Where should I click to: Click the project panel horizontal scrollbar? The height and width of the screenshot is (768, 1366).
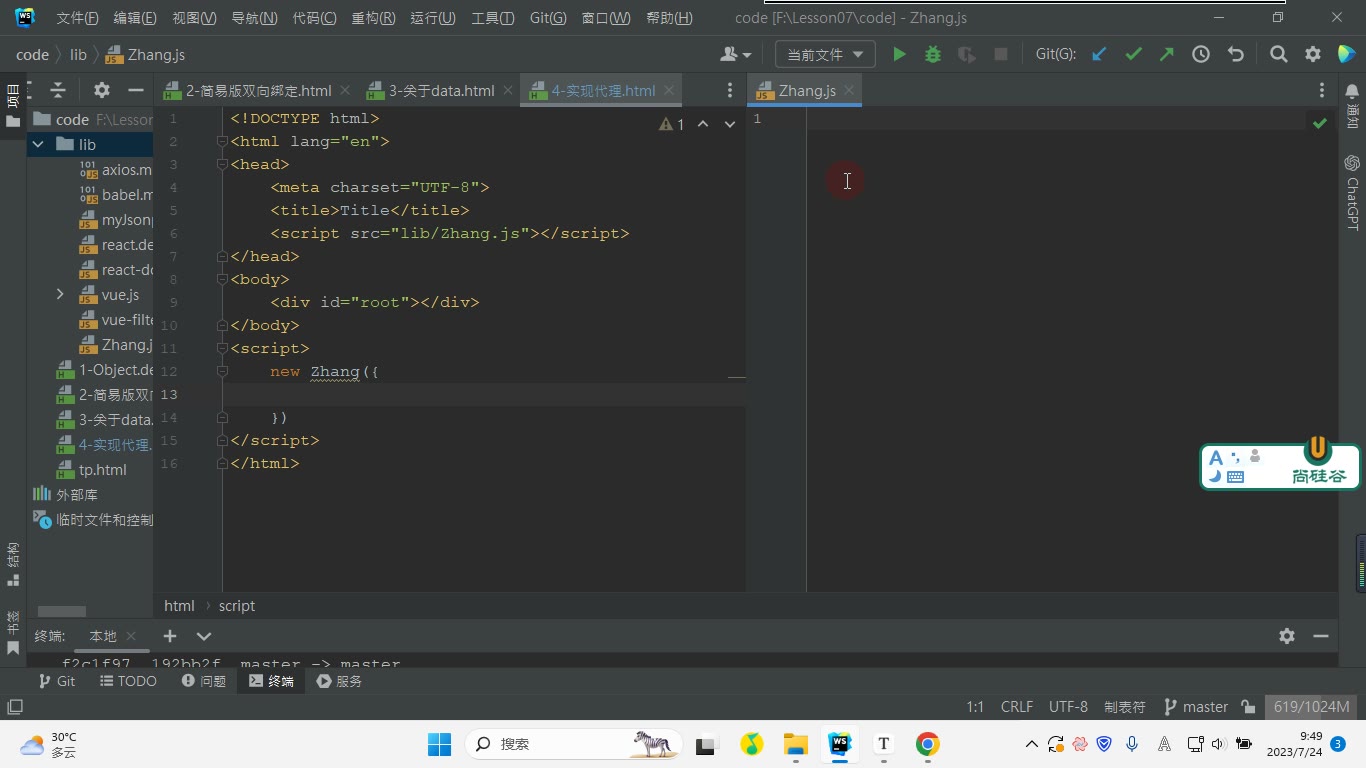[62, 611]
